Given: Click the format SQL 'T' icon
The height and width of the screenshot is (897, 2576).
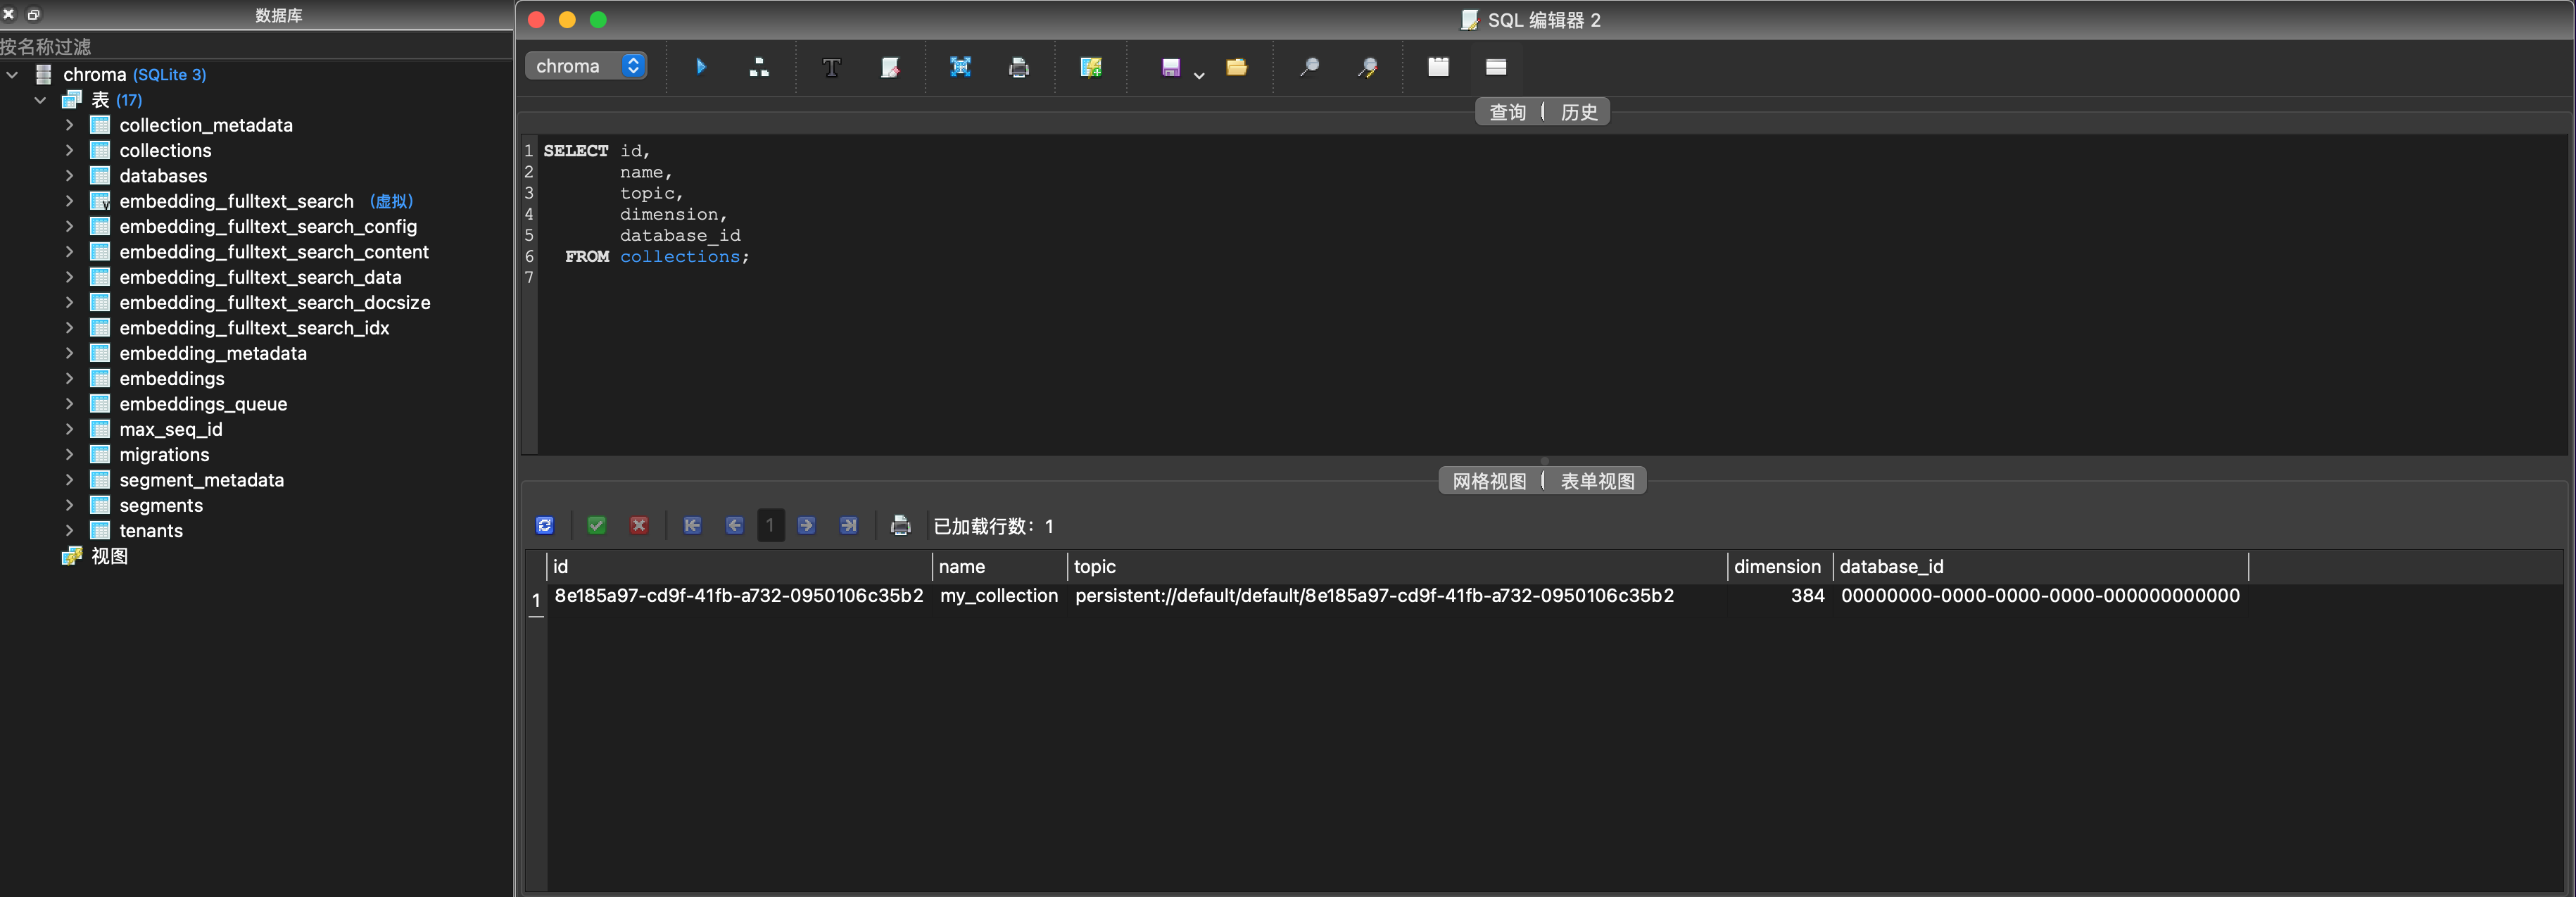Looking at the screenshot, I should click(831, 67).
